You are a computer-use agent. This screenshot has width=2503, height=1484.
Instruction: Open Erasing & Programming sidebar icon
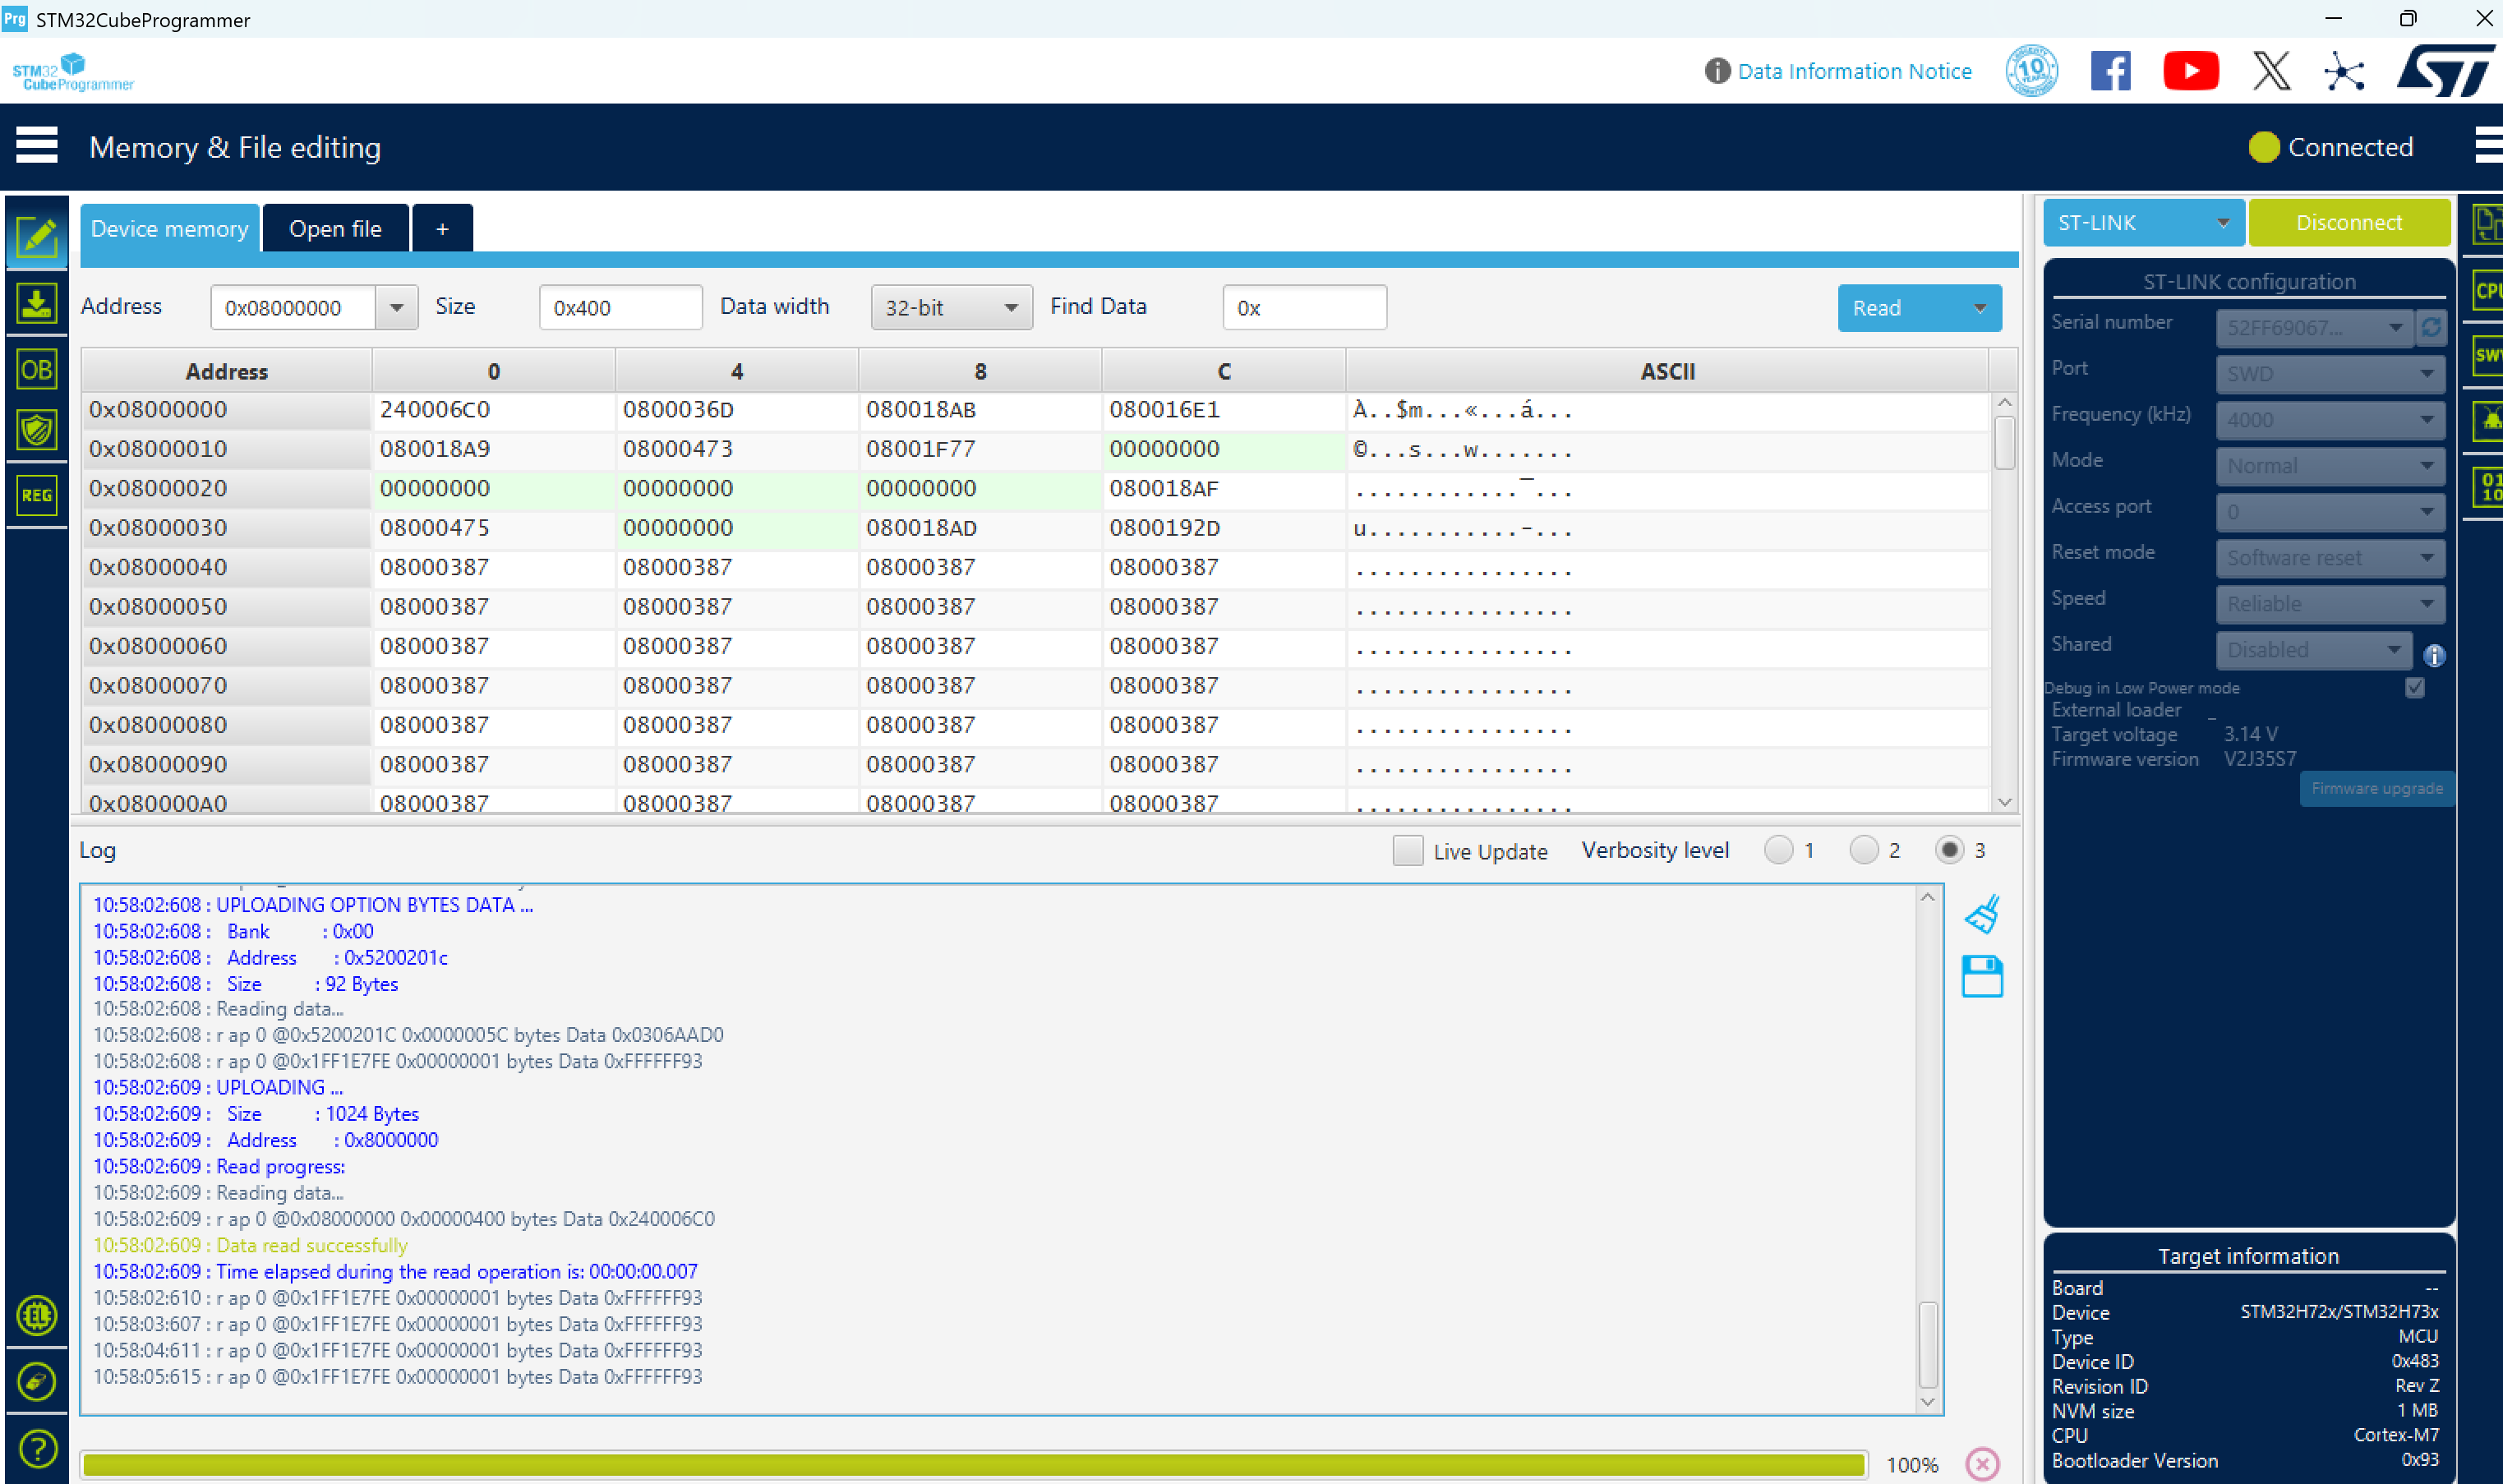37,303
